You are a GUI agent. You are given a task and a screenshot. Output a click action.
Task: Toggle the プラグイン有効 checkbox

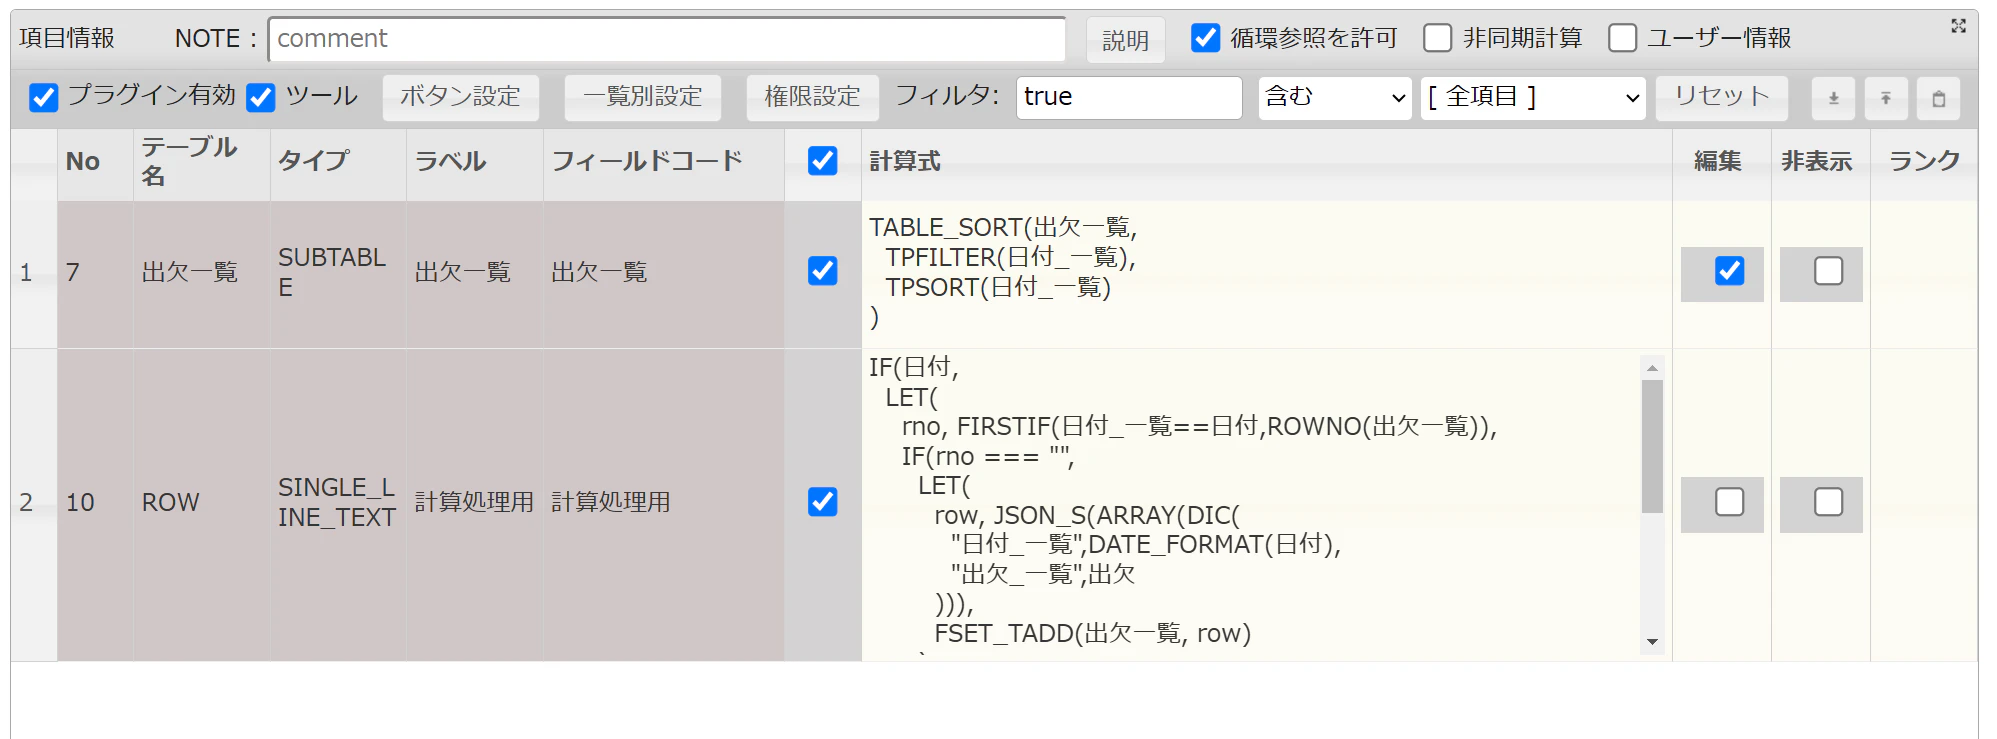click(44, 97)
